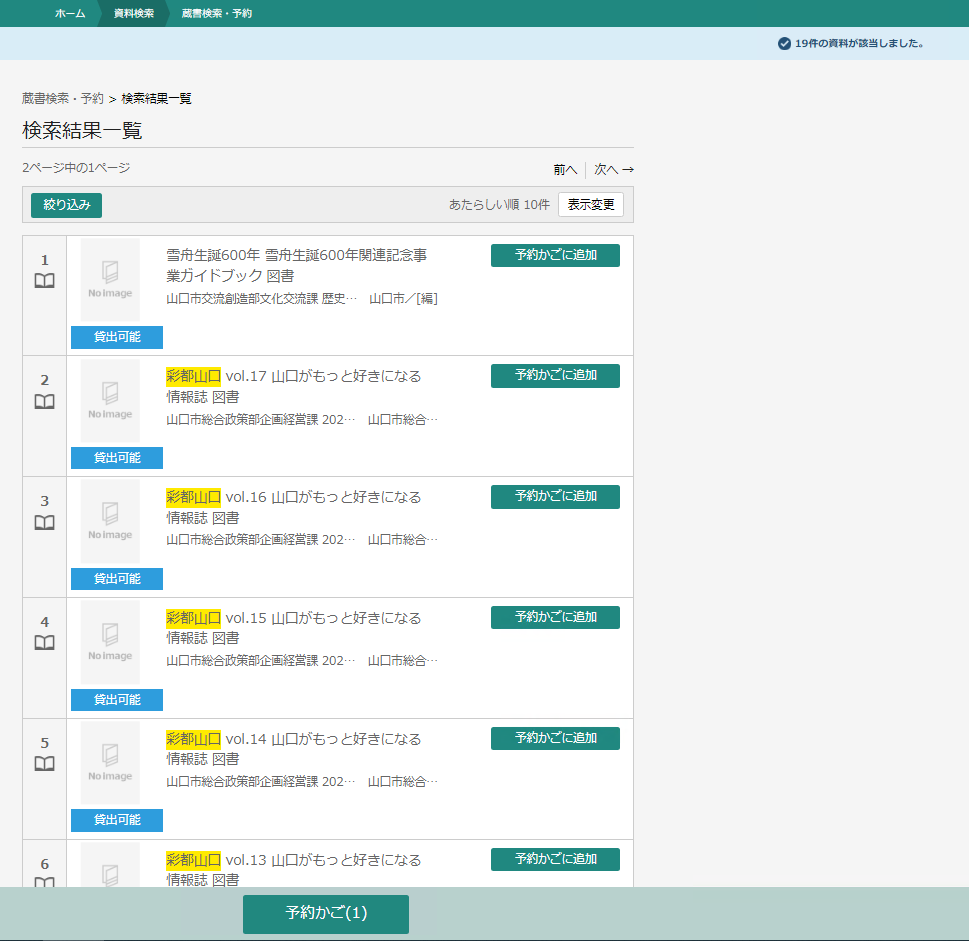Viewport: 969px width, 941px height.
Task: Click the book icon for result 4
Action: tap(44, 643)
